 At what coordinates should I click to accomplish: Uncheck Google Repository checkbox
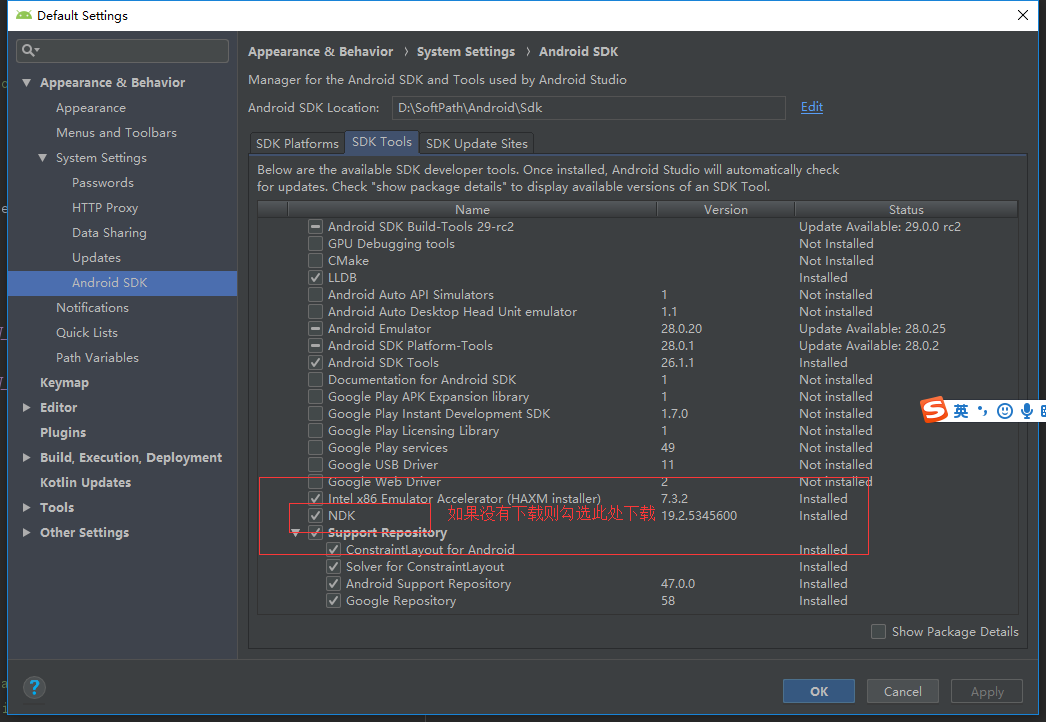click(x=334, y=601)
